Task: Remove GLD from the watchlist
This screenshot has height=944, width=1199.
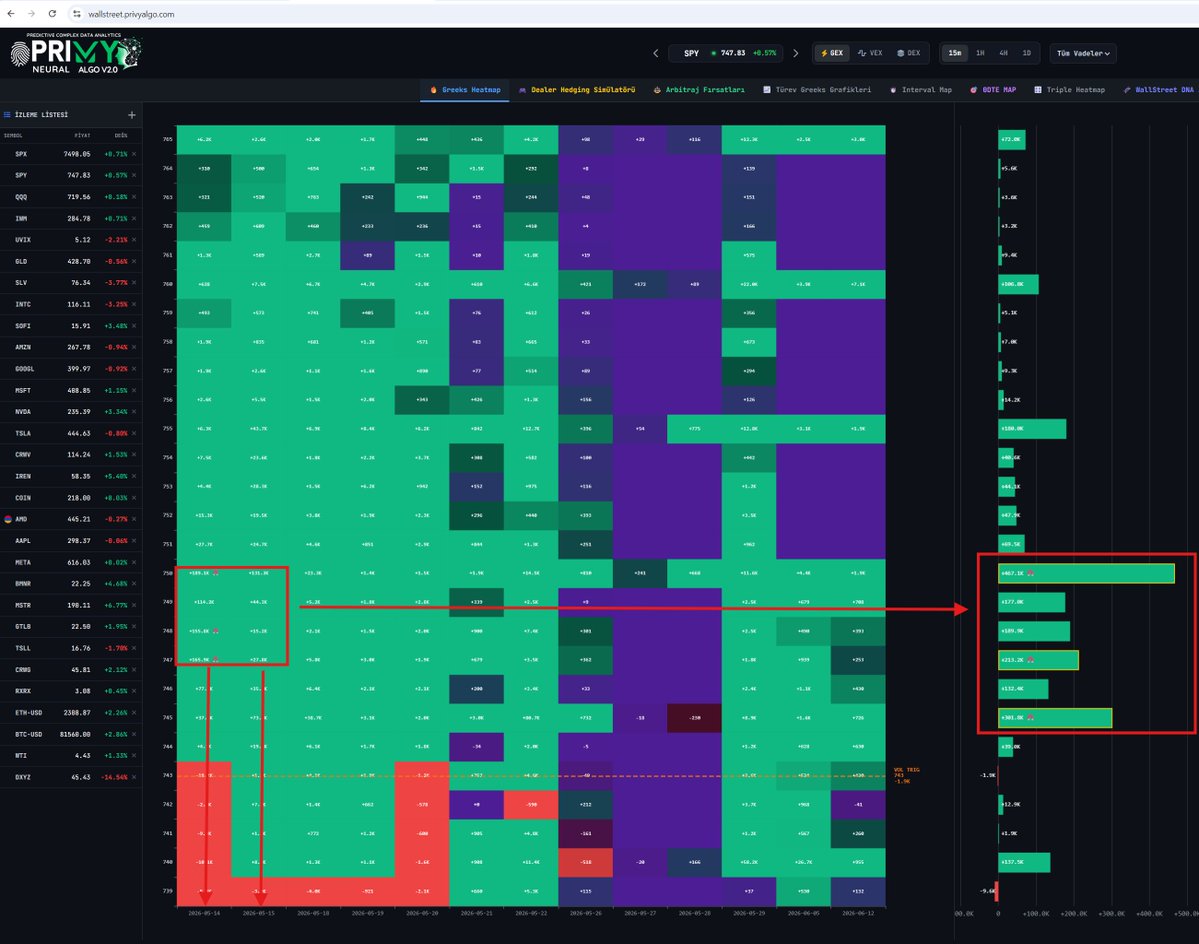Action: (134, 261)
